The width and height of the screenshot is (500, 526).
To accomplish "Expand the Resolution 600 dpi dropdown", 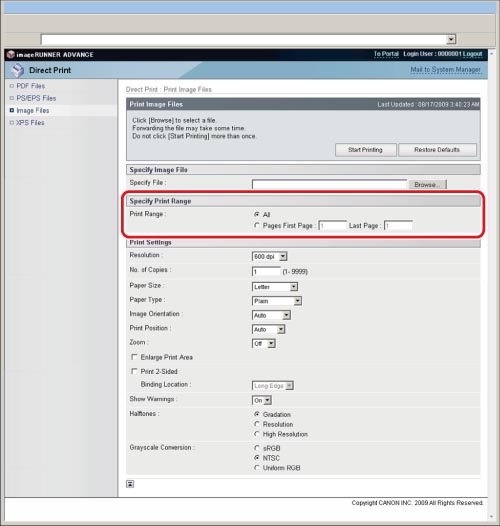I will pos(269,257).
